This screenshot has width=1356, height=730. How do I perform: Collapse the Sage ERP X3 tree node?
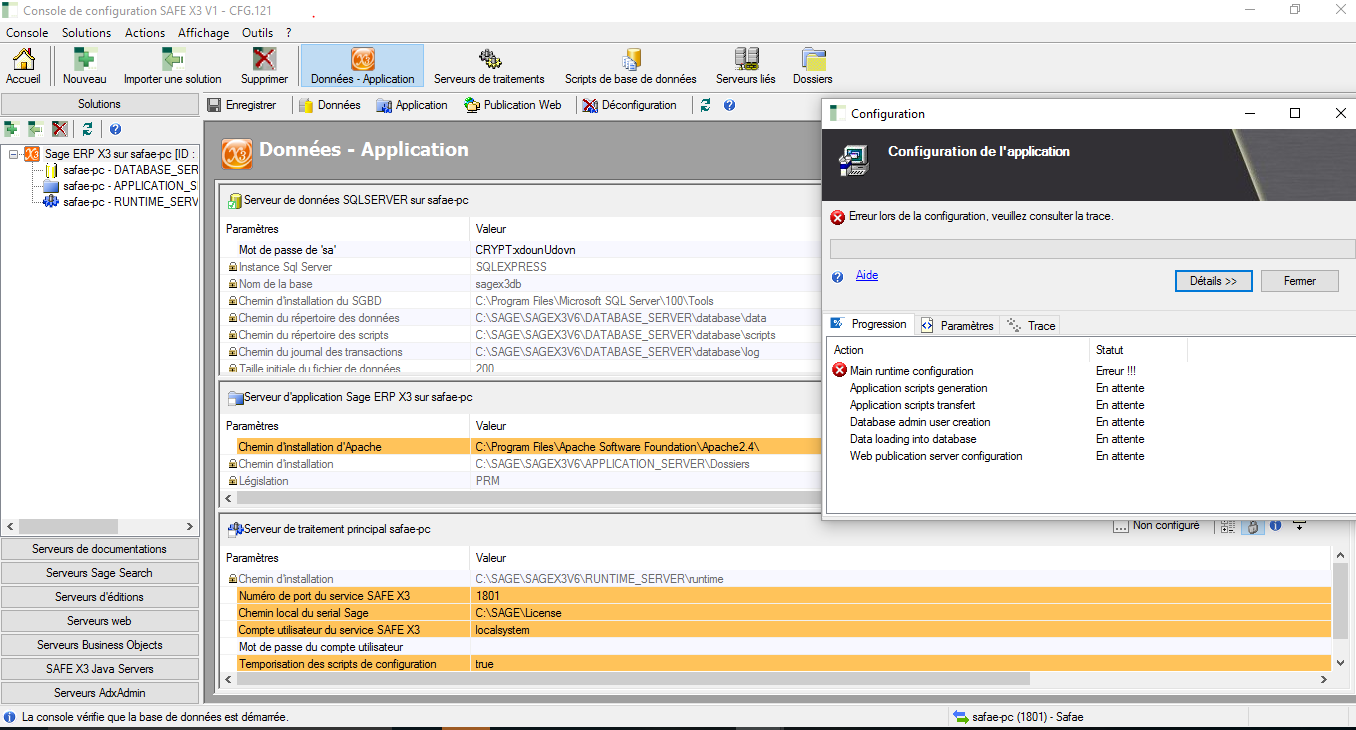pos(14,154)
